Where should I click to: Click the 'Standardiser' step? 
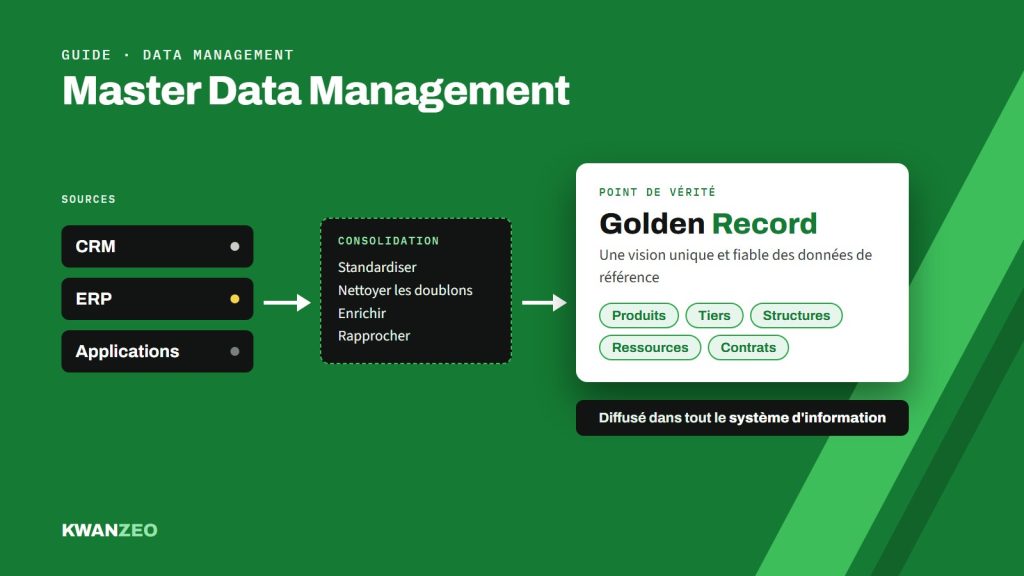(377, 267)
